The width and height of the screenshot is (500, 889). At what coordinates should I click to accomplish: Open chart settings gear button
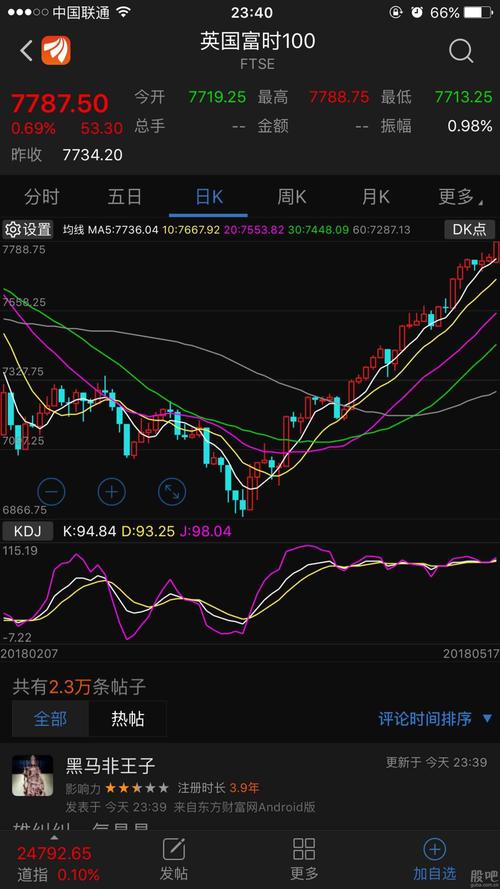pyautogui.click(x=28, y=230)
